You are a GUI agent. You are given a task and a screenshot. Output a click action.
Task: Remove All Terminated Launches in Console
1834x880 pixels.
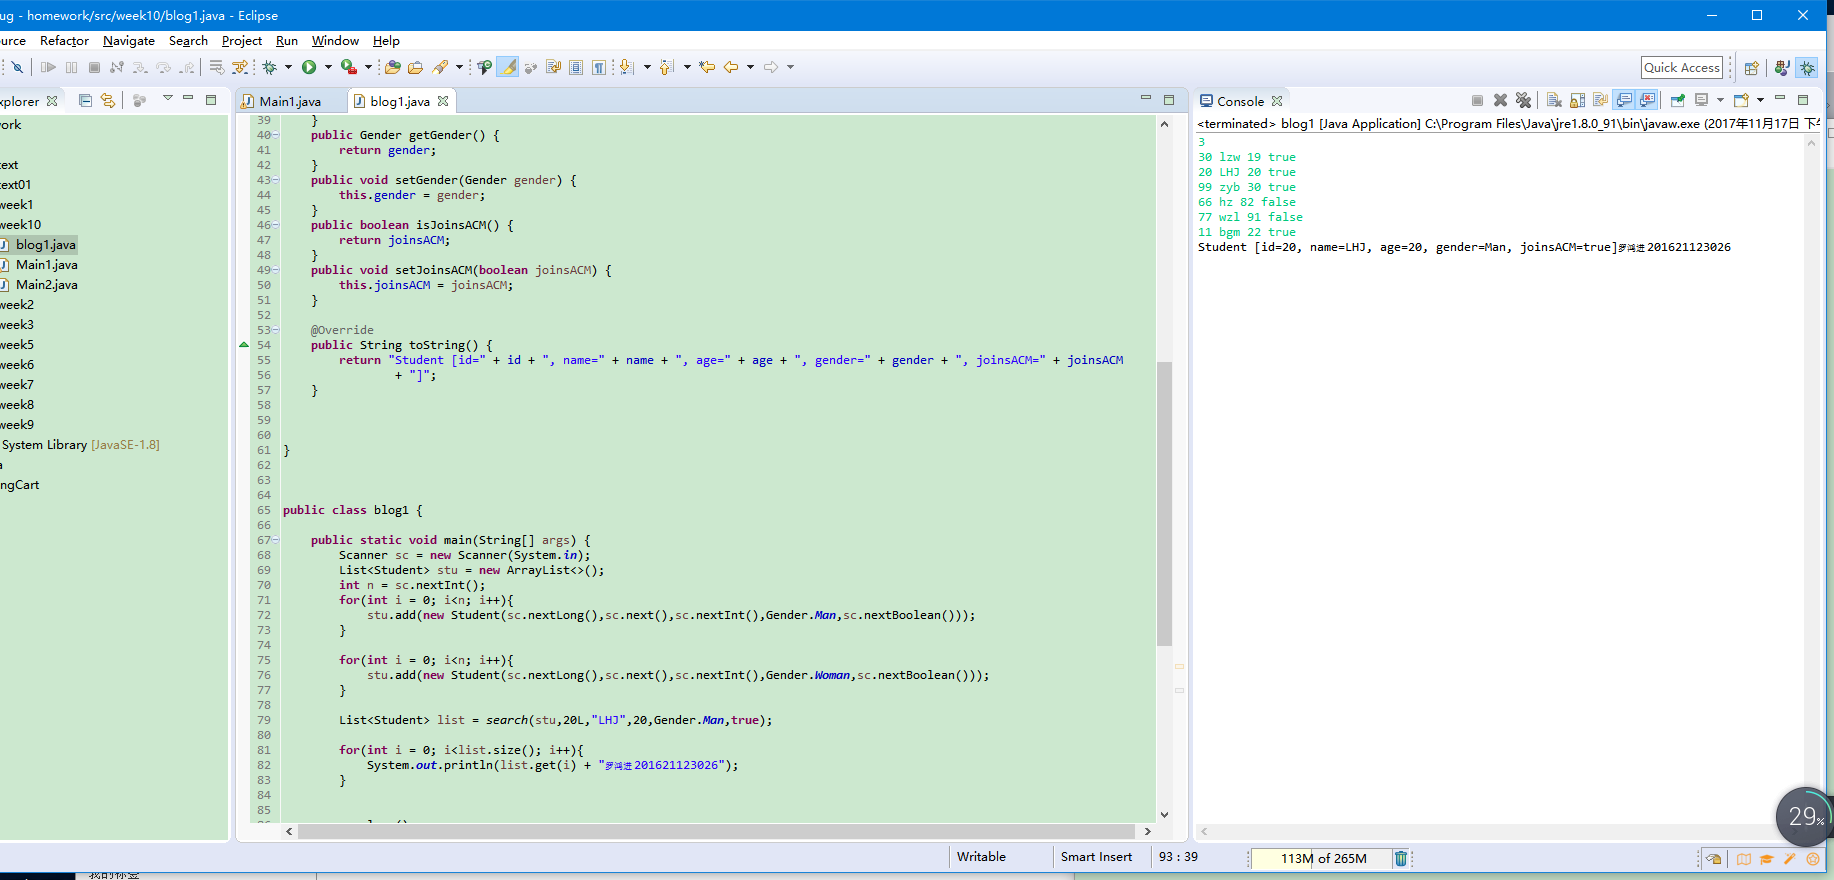pyautogui.click(x=1523, y=100)
